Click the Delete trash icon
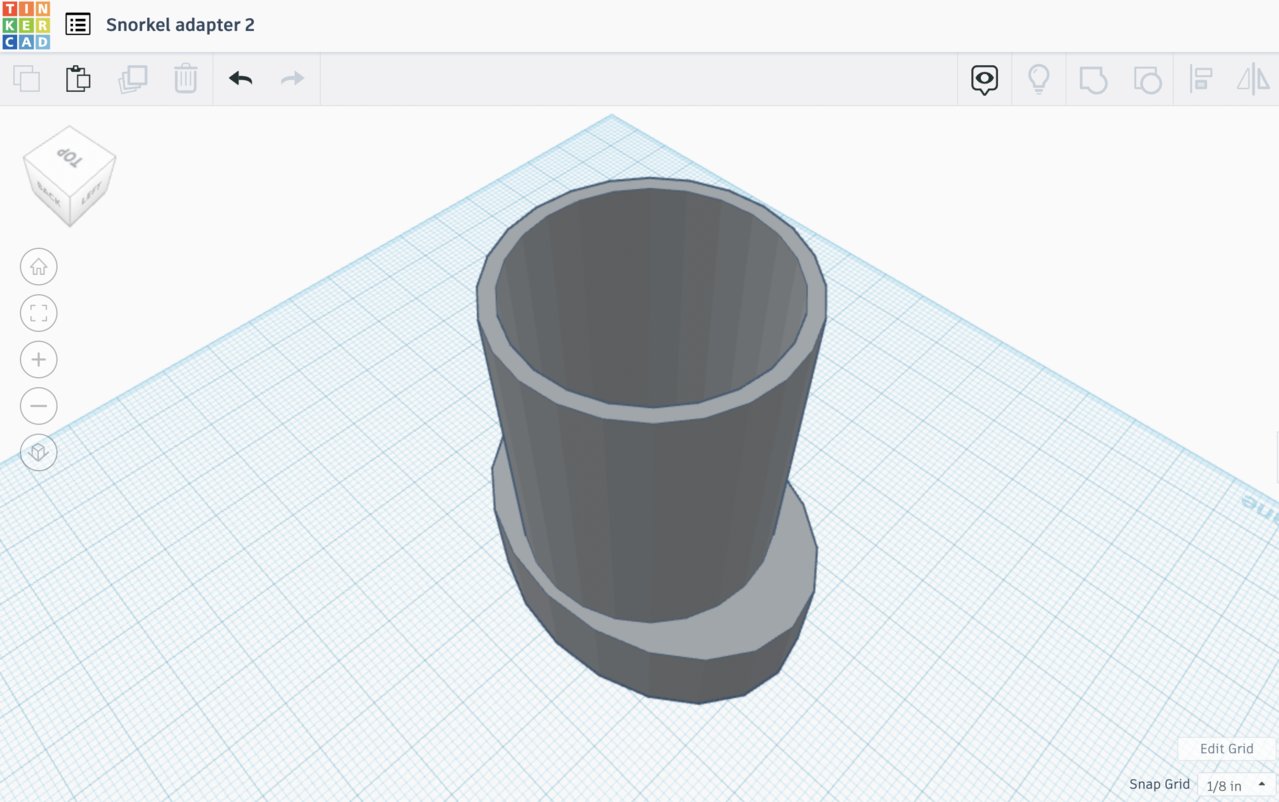Screen dimensions: 1279x802 click(x=185, y=79)
